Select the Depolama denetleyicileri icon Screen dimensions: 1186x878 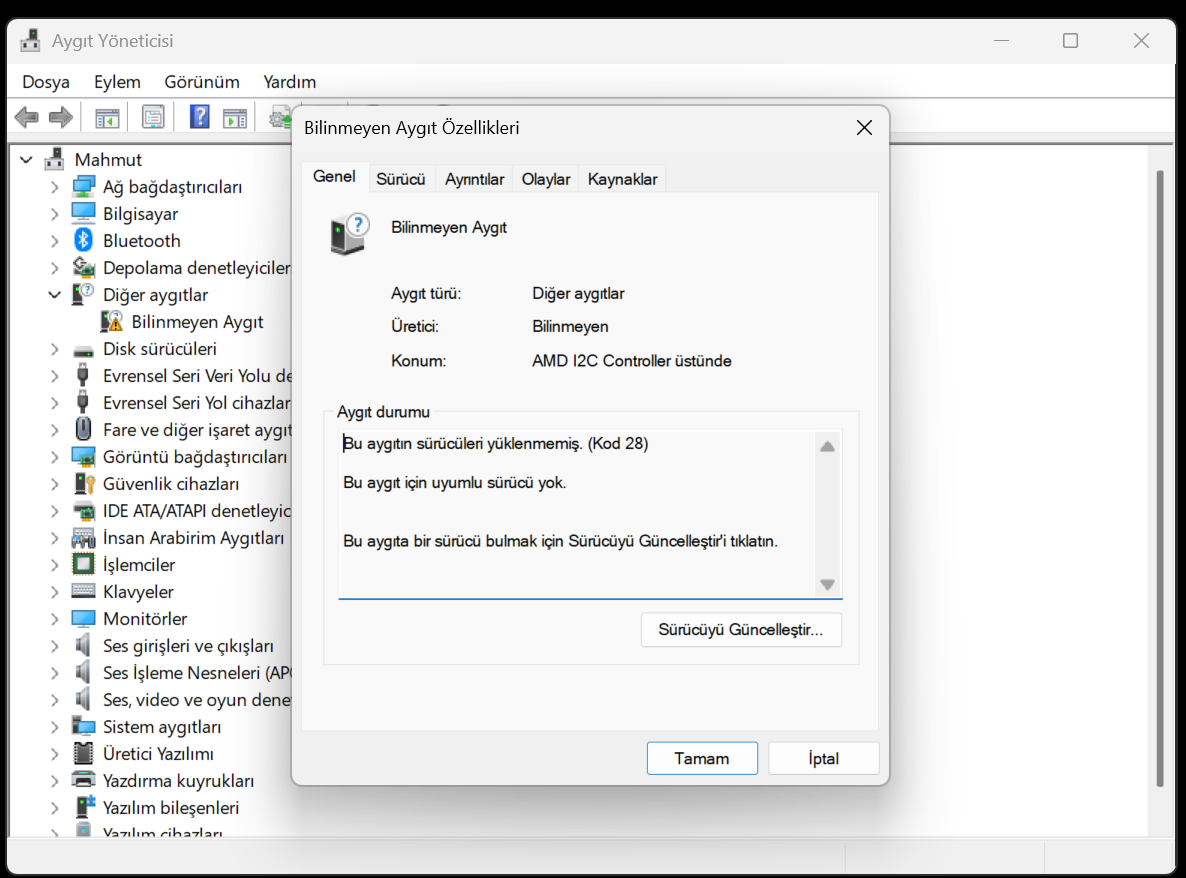click(x=83, y=268)
